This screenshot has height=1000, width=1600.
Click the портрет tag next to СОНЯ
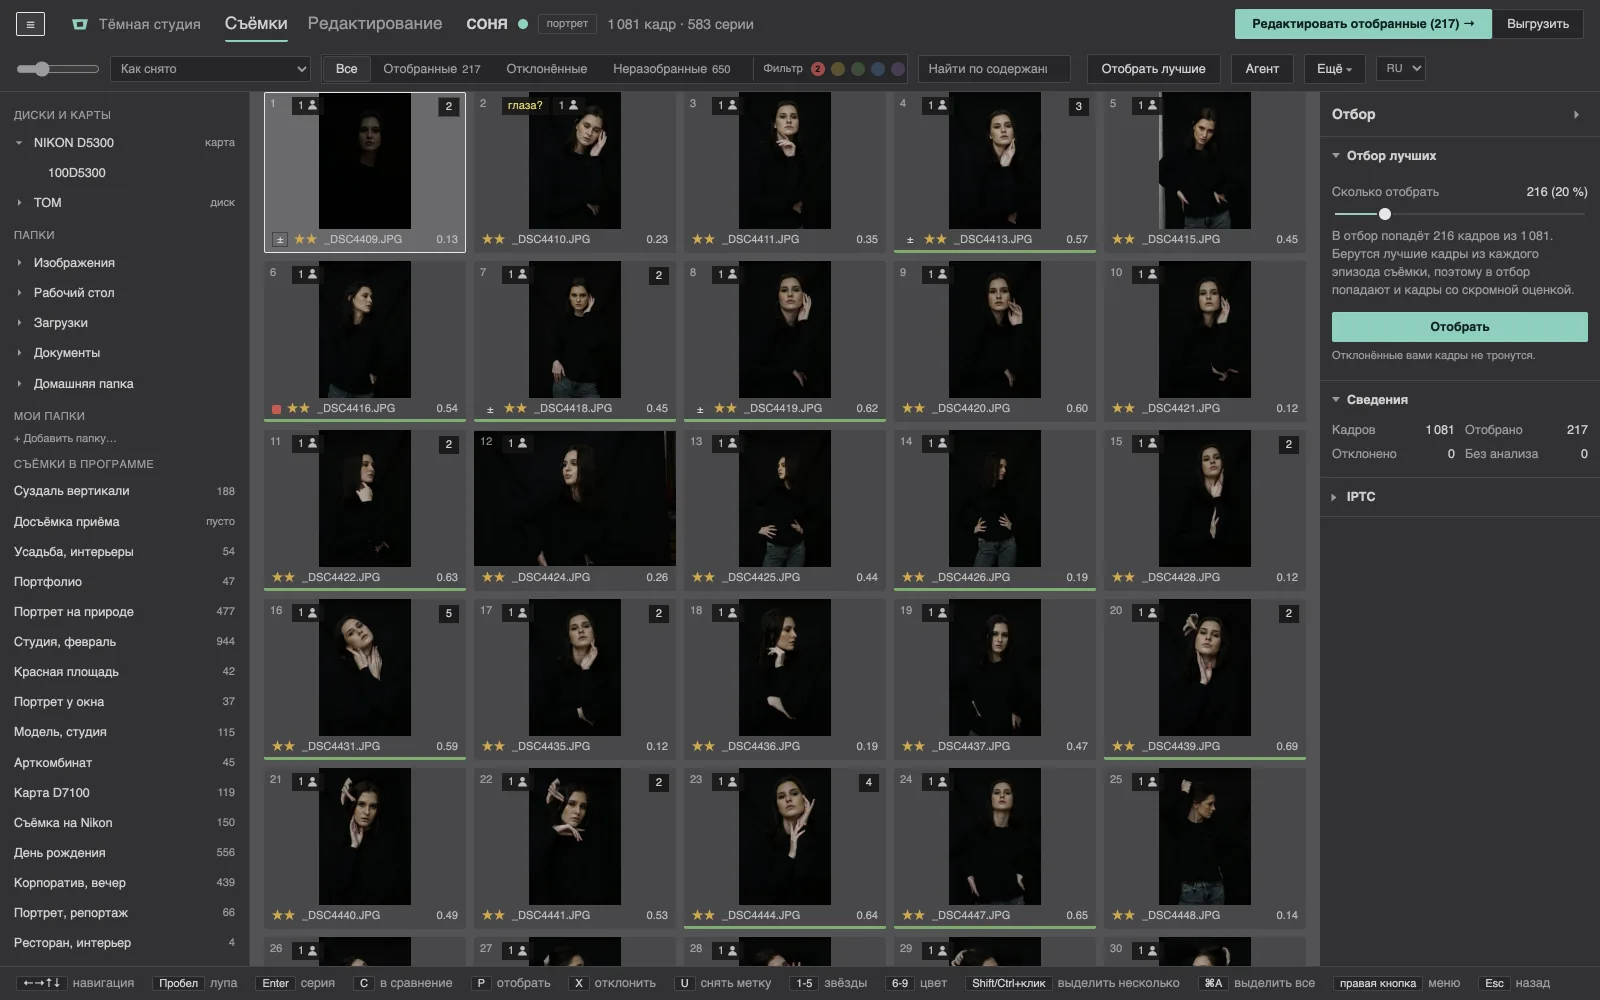point(567,24)
